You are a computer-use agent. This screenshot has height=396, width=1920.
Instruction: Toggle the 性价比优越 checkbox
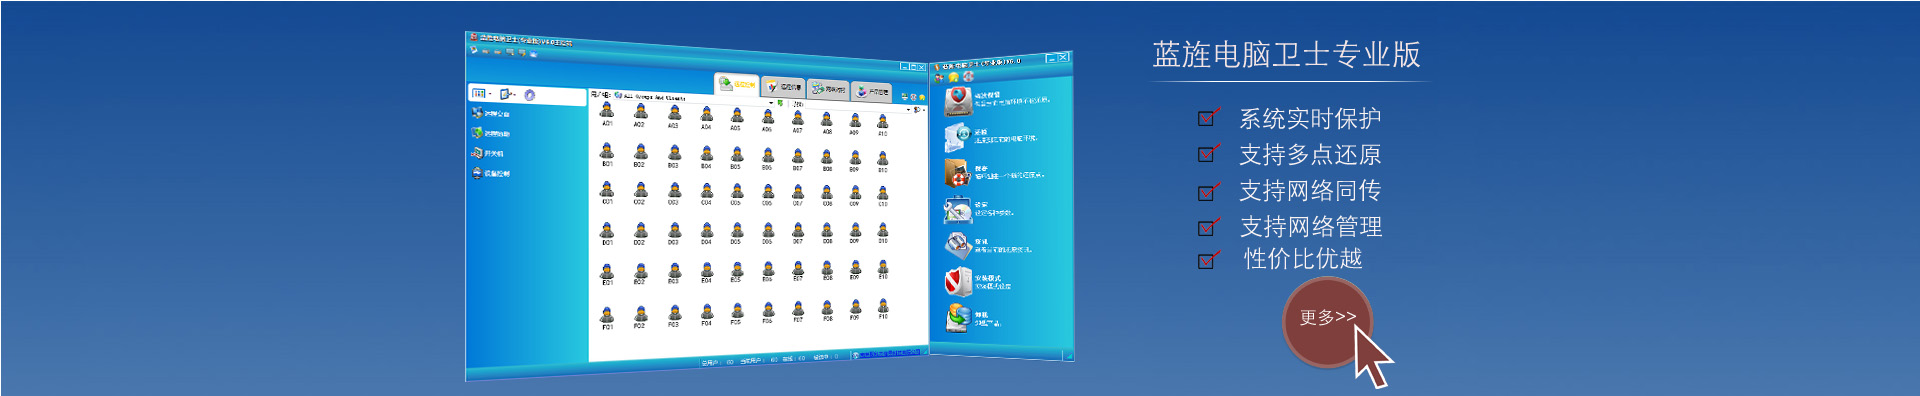[x=1208, y=260]
